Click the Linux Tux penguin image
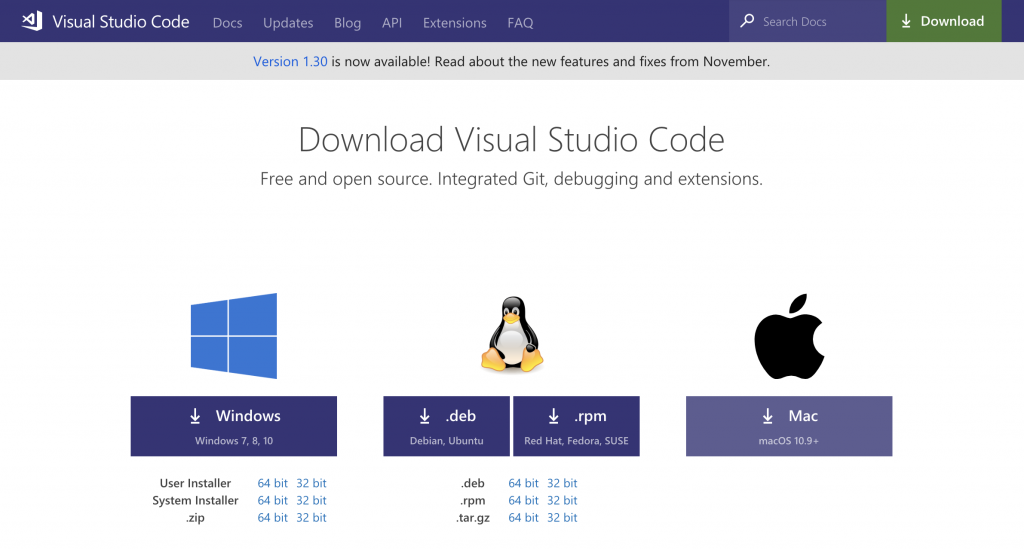This screenshot has height=550, width=1024. (512, 334)
